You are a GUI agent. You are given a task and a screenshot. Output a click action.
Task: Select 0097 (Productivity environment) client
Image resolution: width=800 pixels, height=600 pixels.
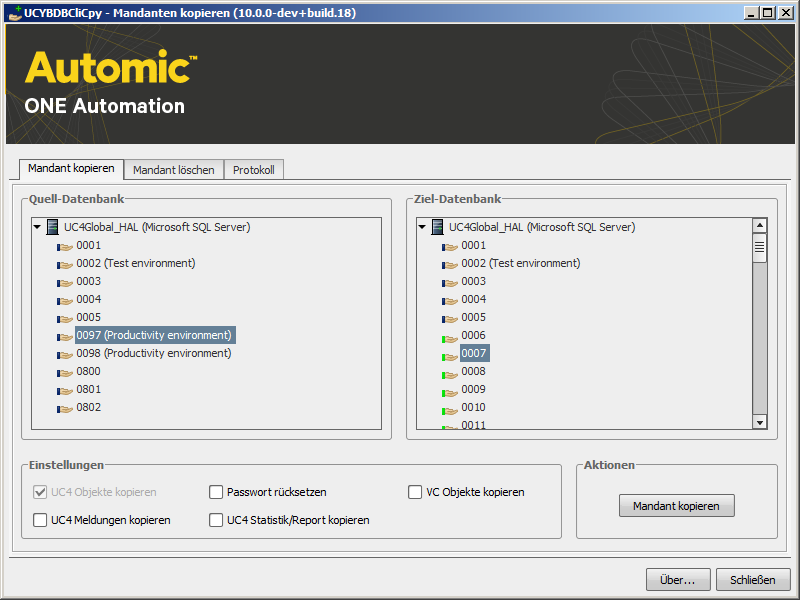(154, 335)
